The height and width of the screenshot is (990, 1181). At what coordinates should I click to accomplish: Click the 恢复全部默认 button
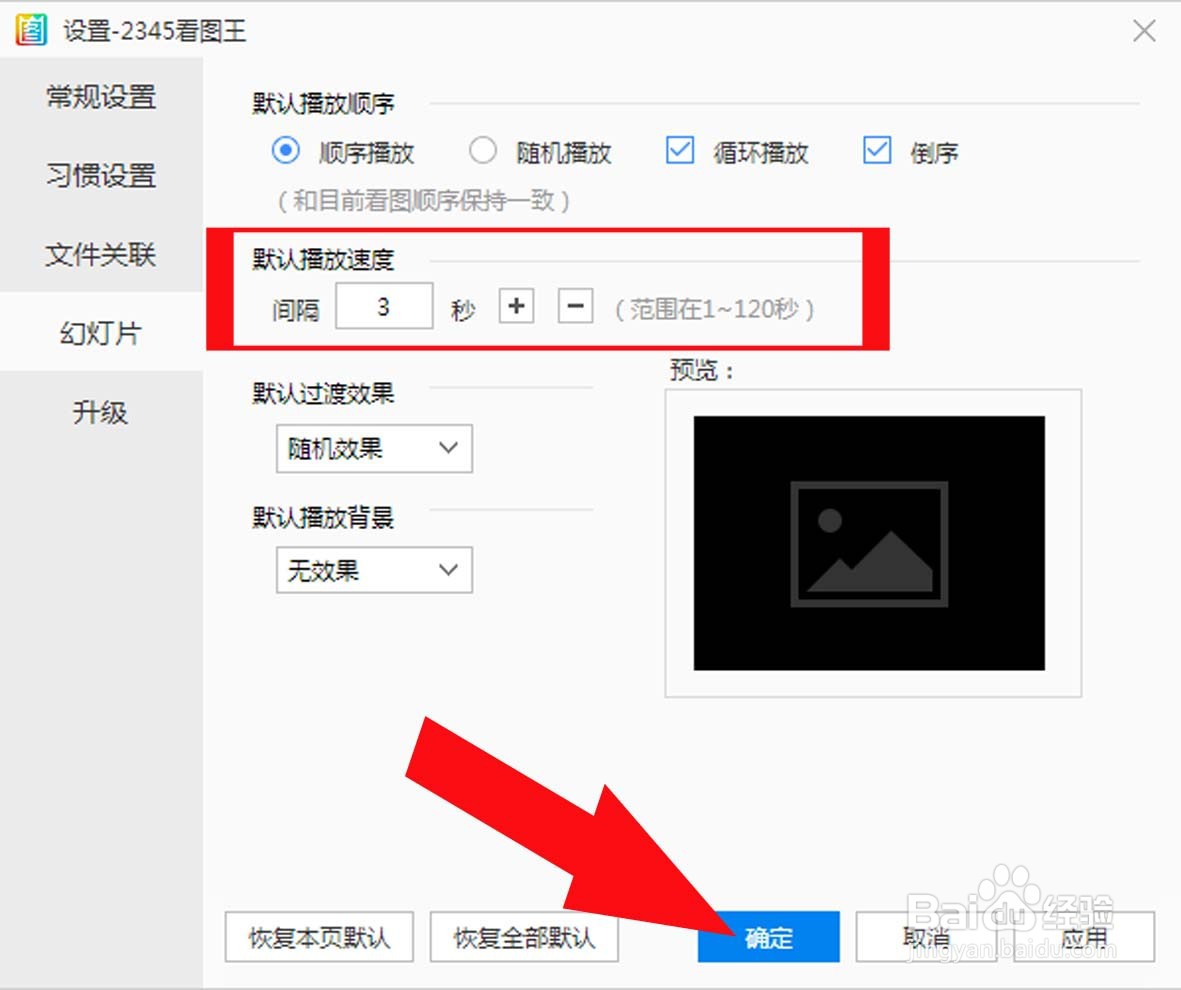524,937
